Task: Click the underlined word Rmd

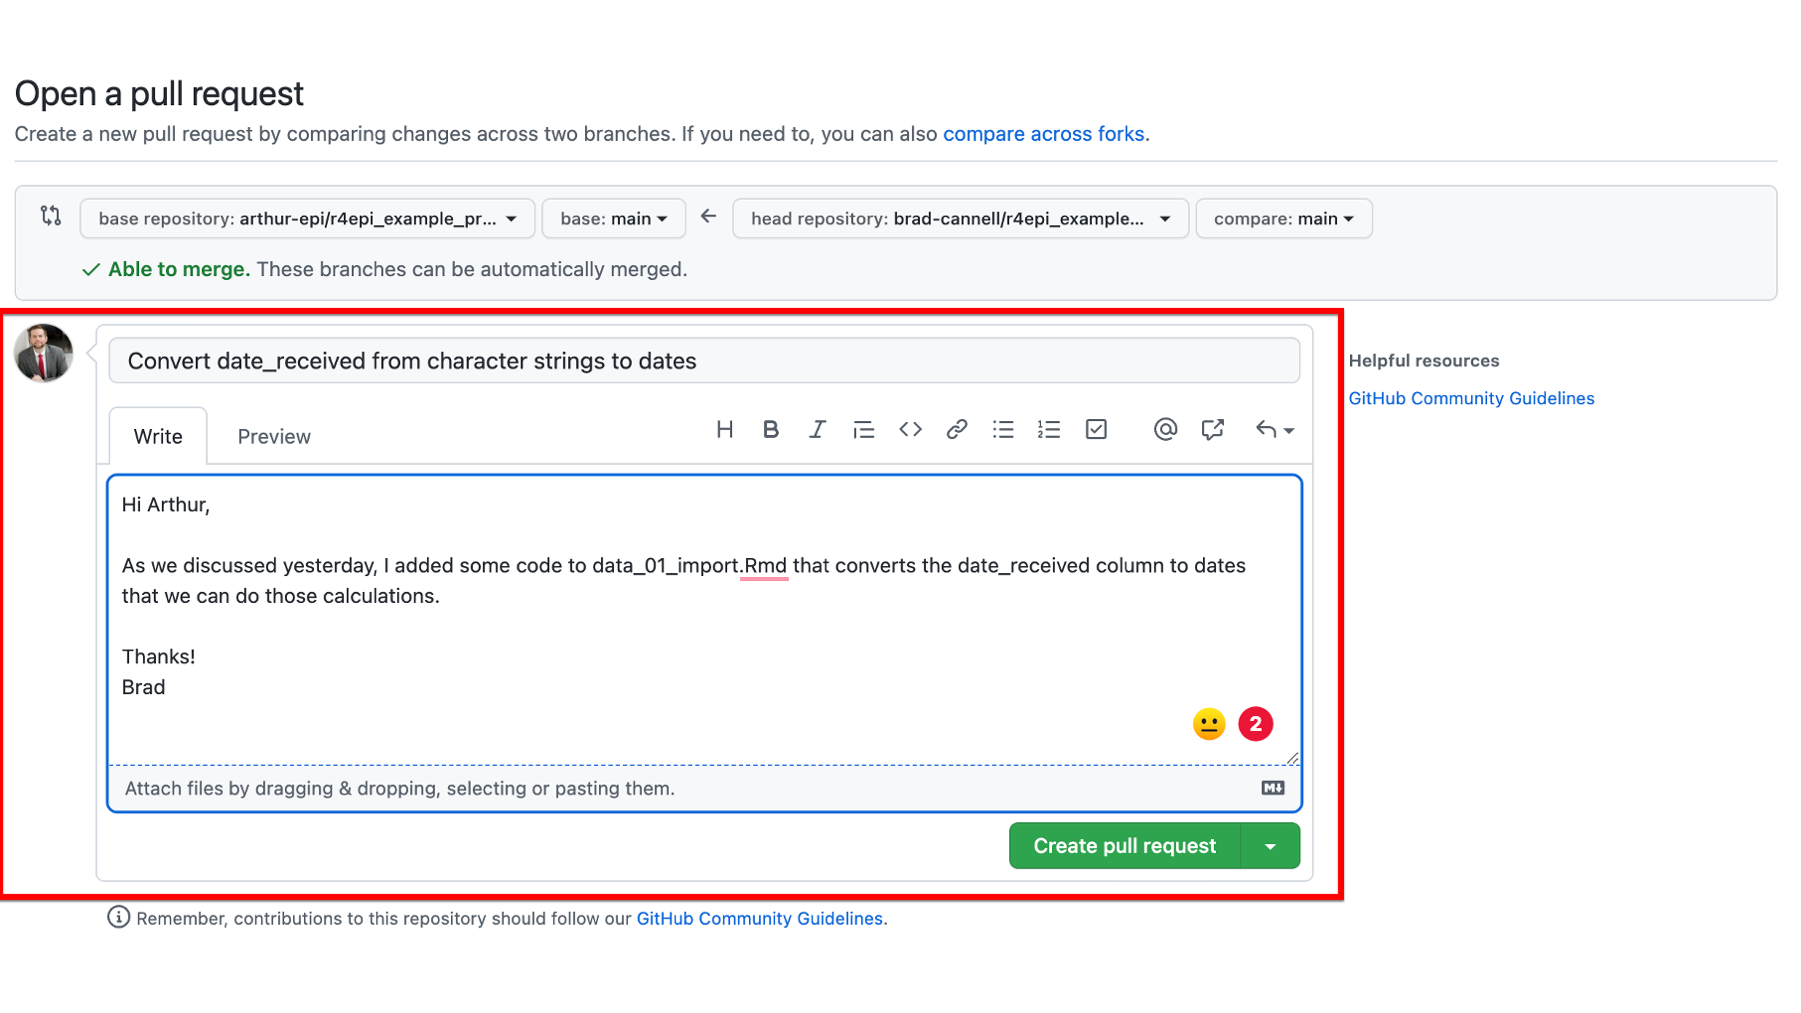Action: pyautogui.click(x=765, y=566)
